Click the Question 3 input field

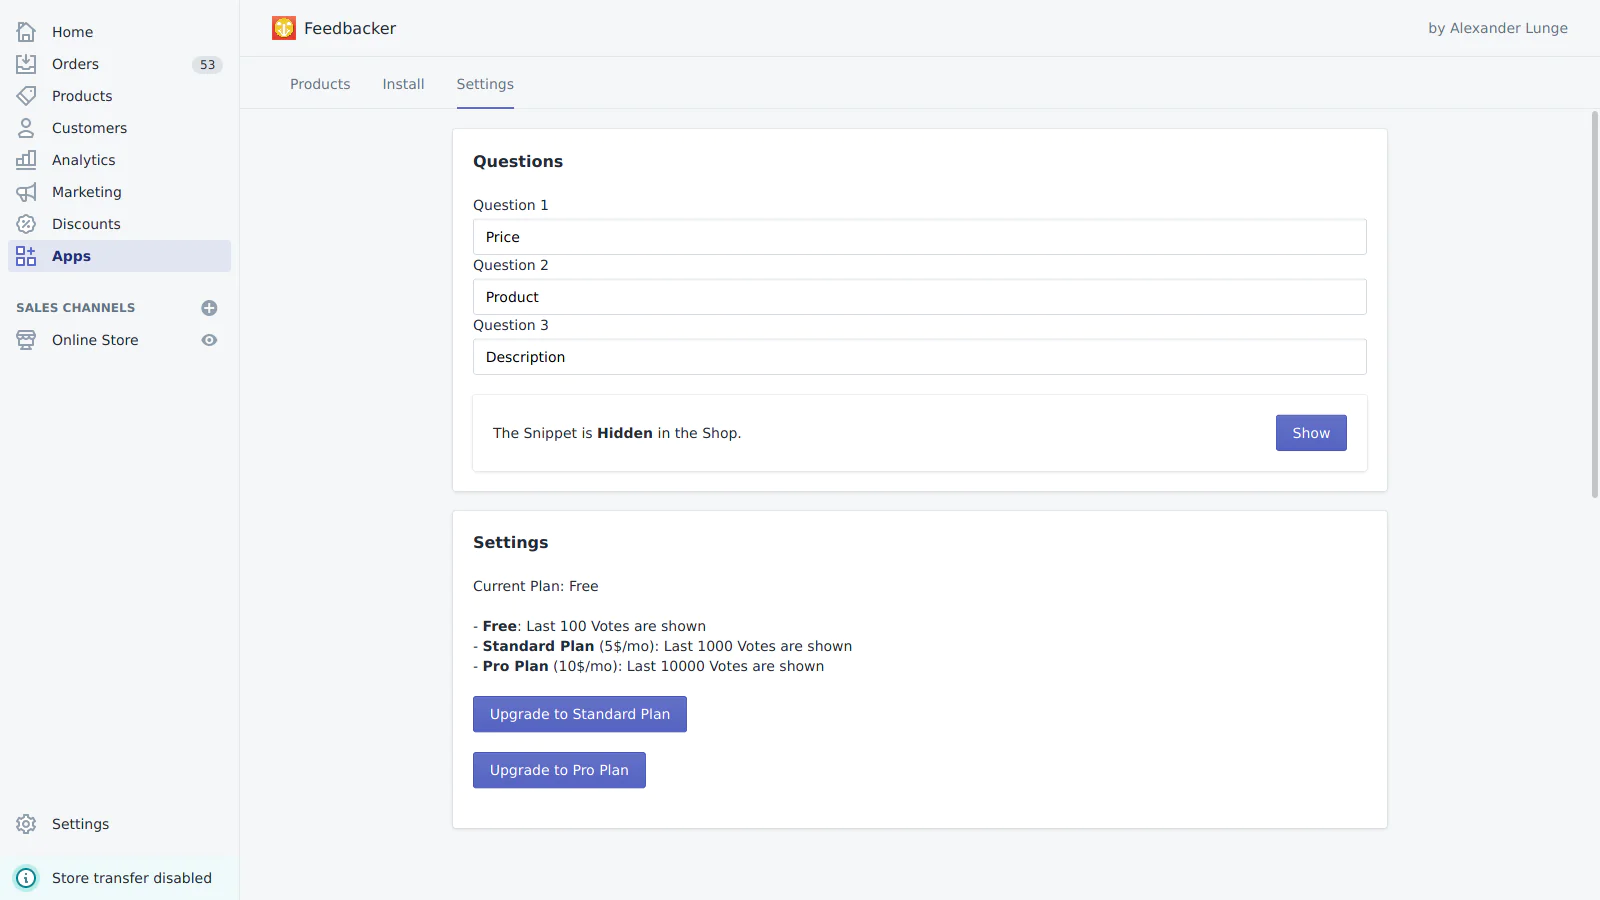click(x=919, y=357)
